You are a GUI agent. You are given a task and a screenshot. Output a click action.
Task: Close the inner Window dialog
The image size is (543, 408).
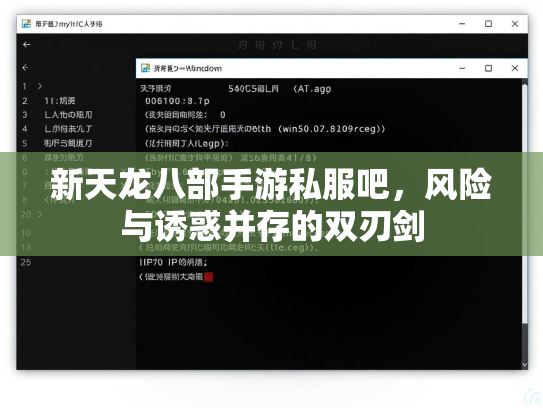[x=515, y=68]
